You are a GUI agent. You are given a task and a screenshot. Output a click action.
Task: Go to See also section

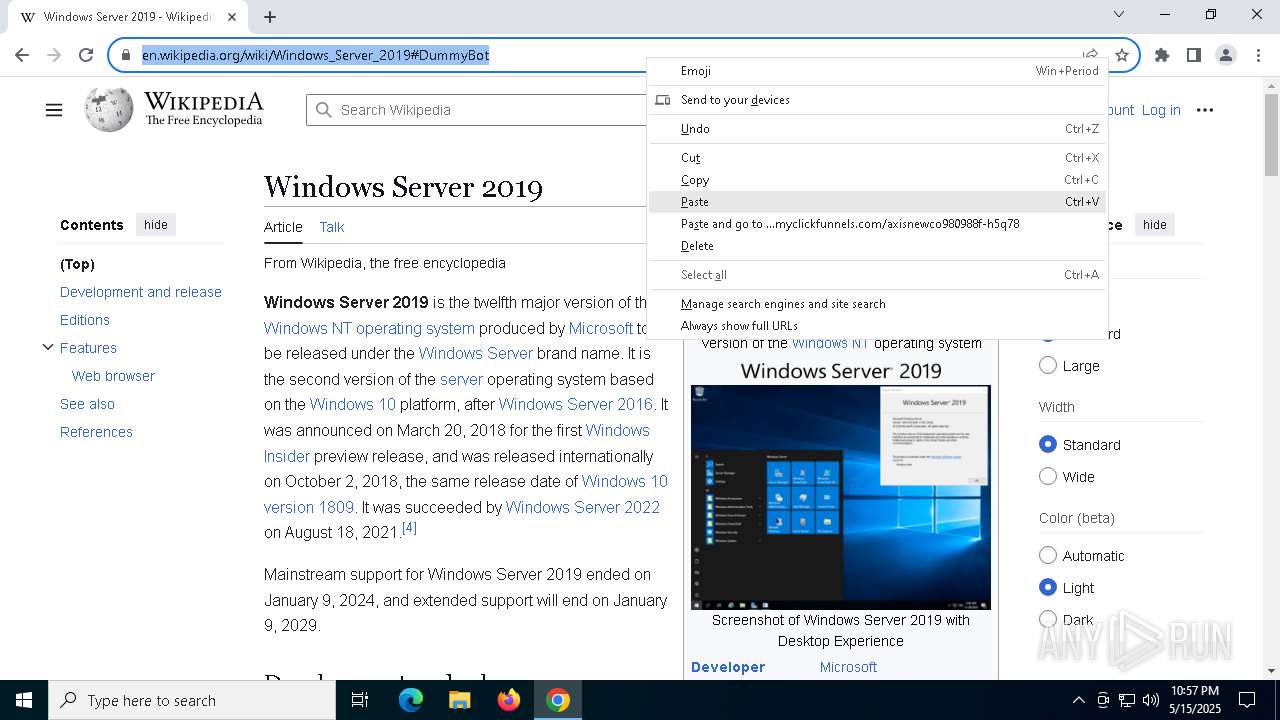[87, 404]
